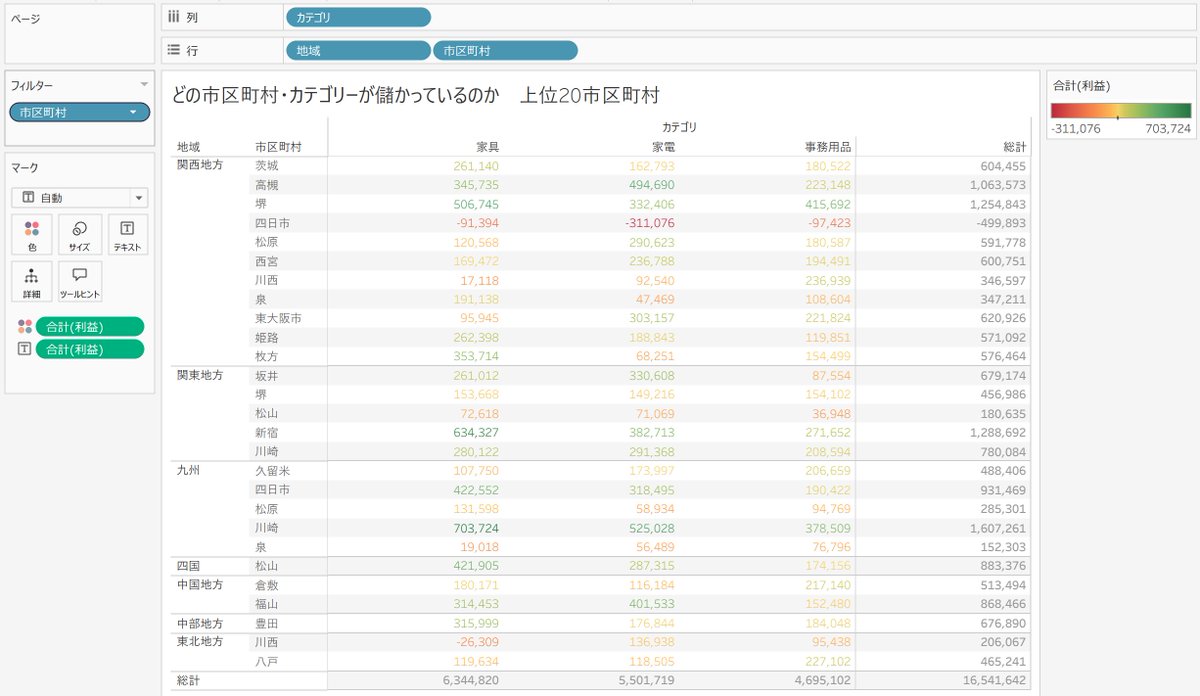Click the 494,690 value in 高槻 row

pos(652,185)
